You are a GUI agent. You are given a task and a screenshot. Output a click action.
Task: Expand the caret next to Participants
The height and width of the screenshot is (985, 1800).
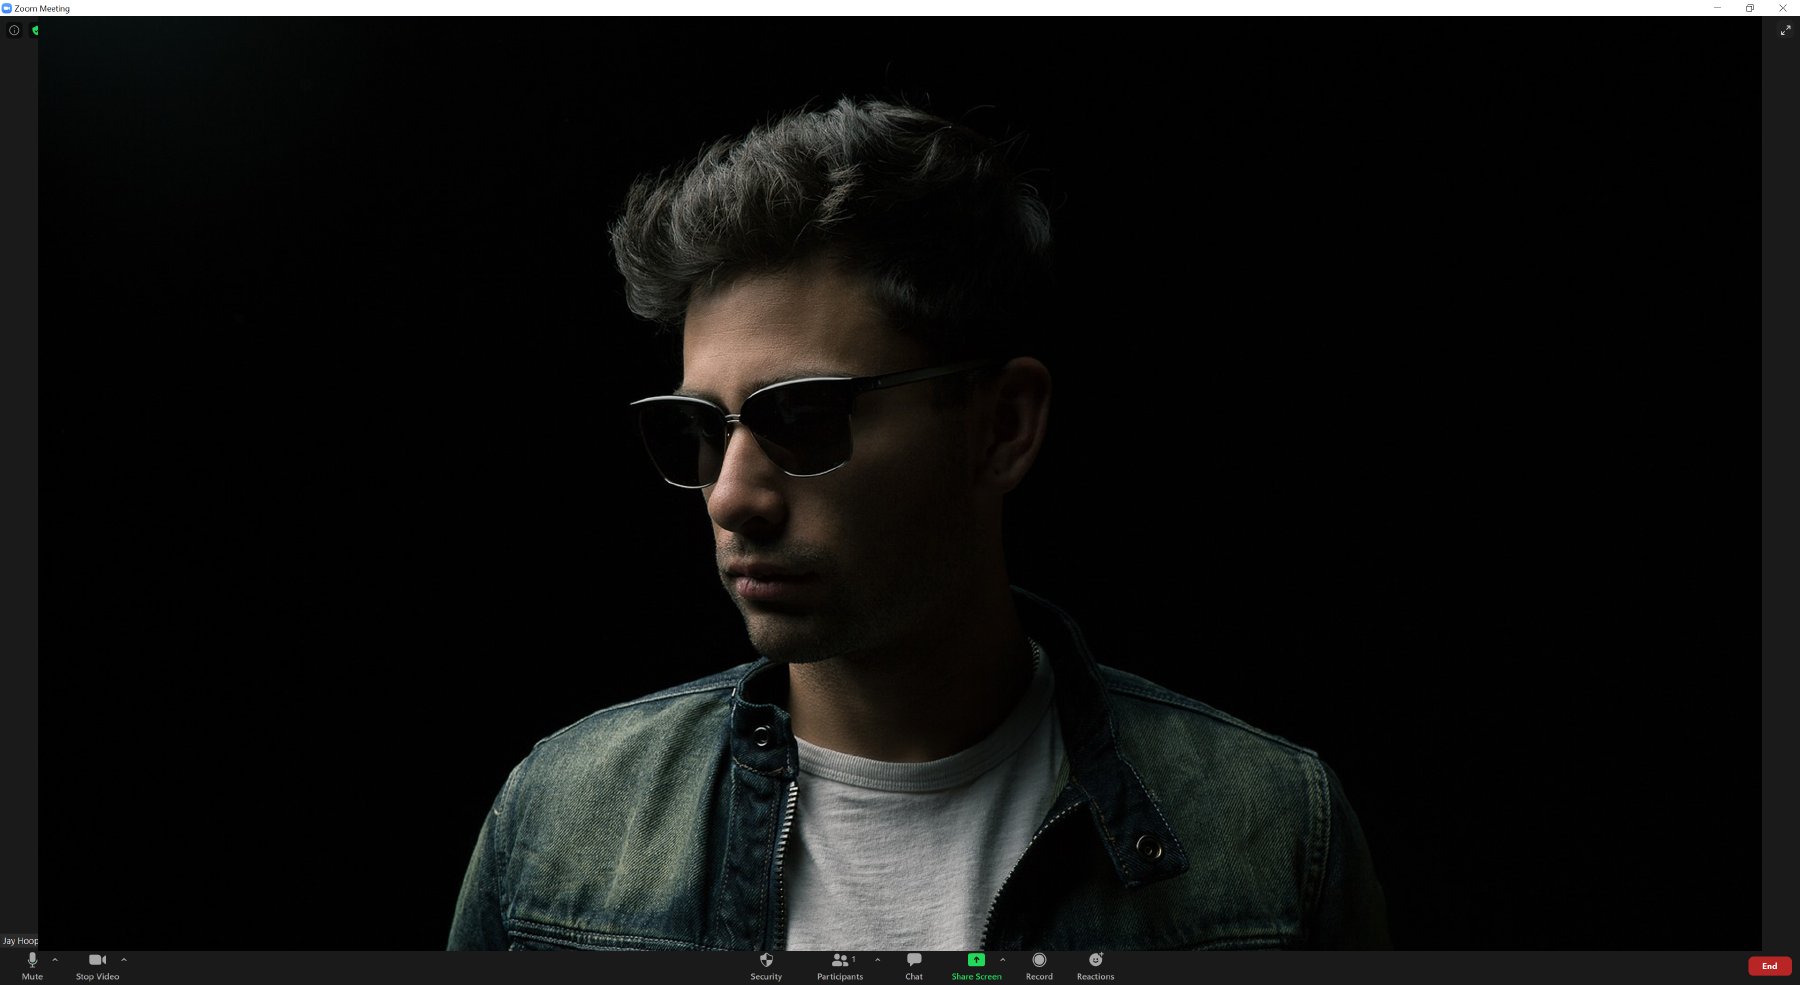tap(878, 960)
